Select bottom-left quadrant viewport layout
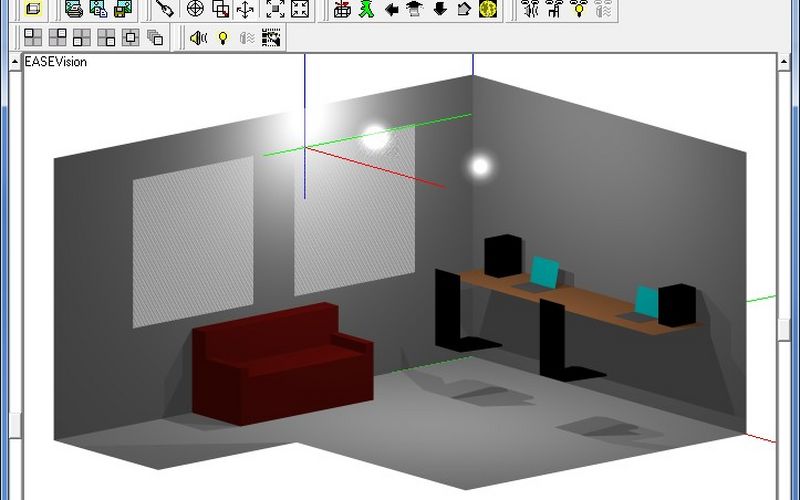 point(82,37)
